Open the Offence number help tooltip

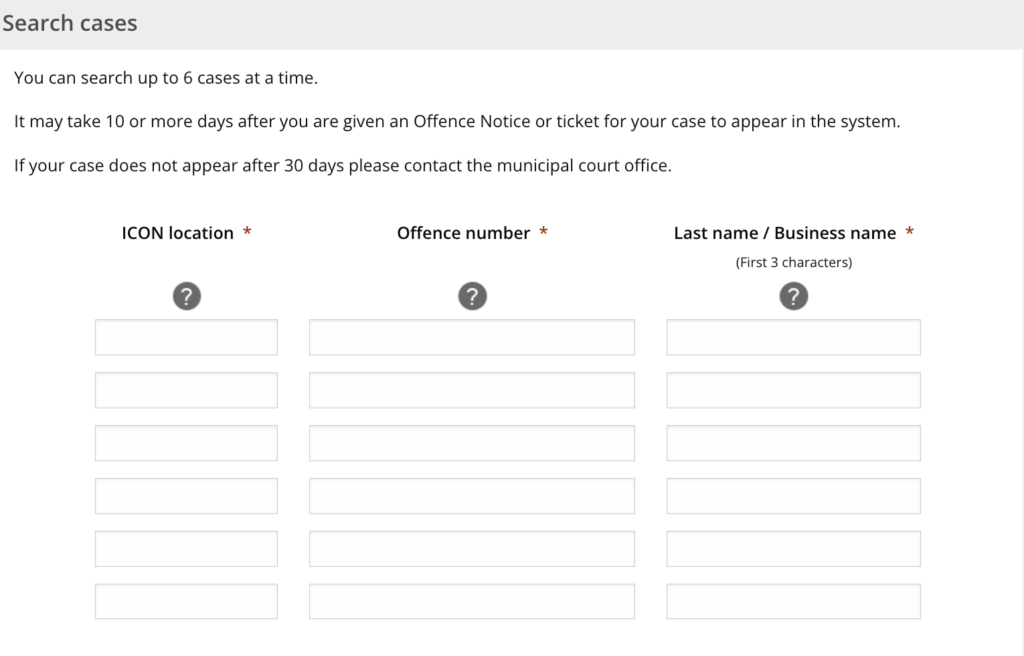coord(472,295)
